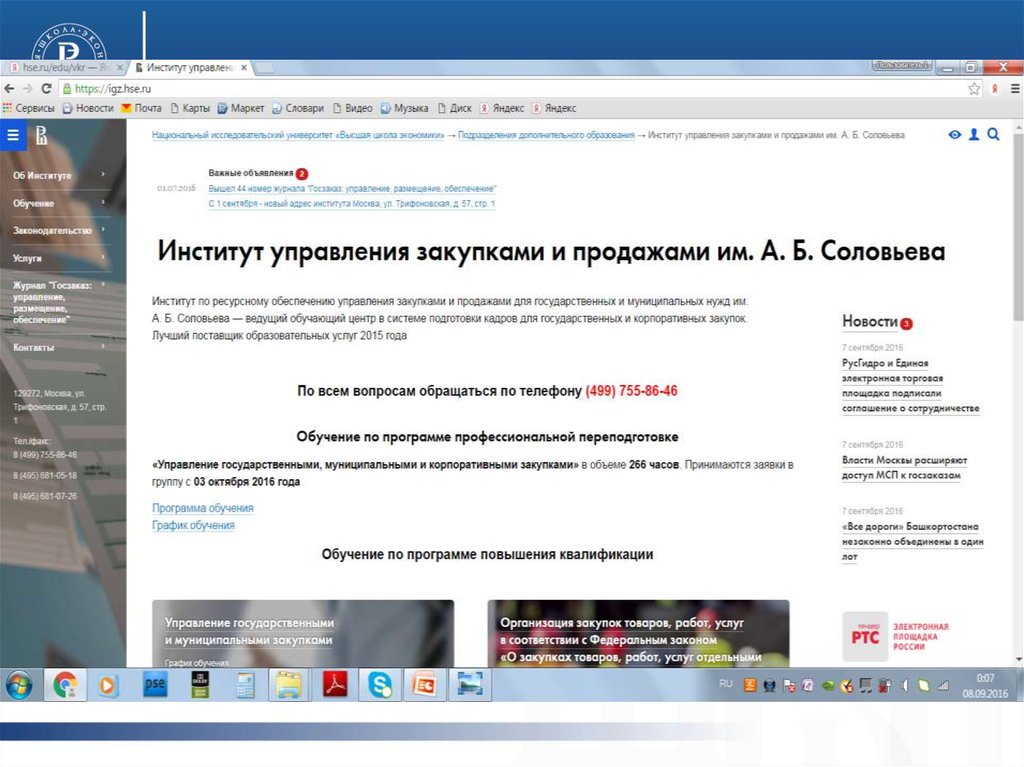Image resolution: width=1024 pixels, height=767 pixels.
Task: Open the user profile icon
Action: click(974, 135)
